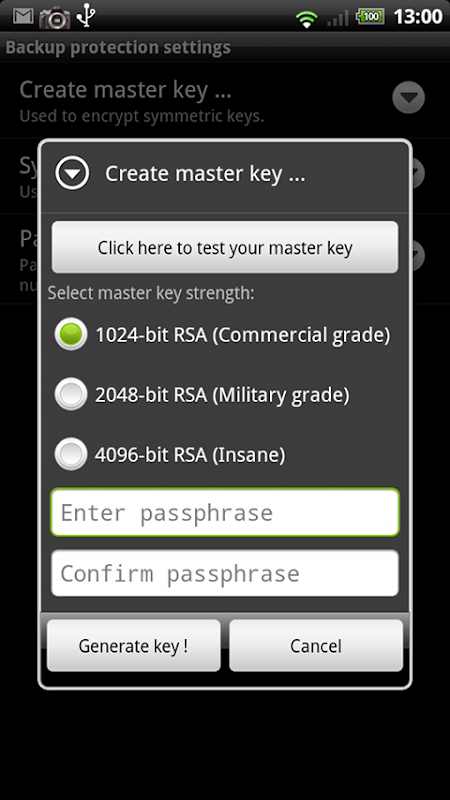Screen dimensions: 450x800
Task: Tap the camera notification icon
Action: [55, 17]
